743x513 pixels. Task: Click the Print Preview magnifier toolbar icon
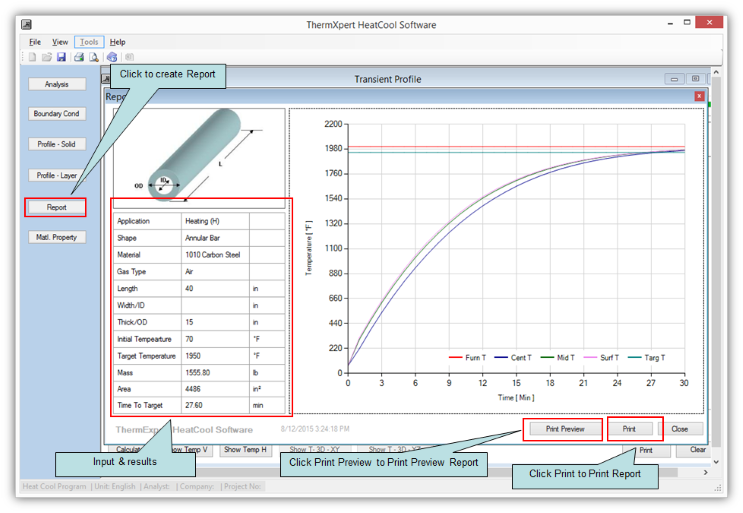94,57
